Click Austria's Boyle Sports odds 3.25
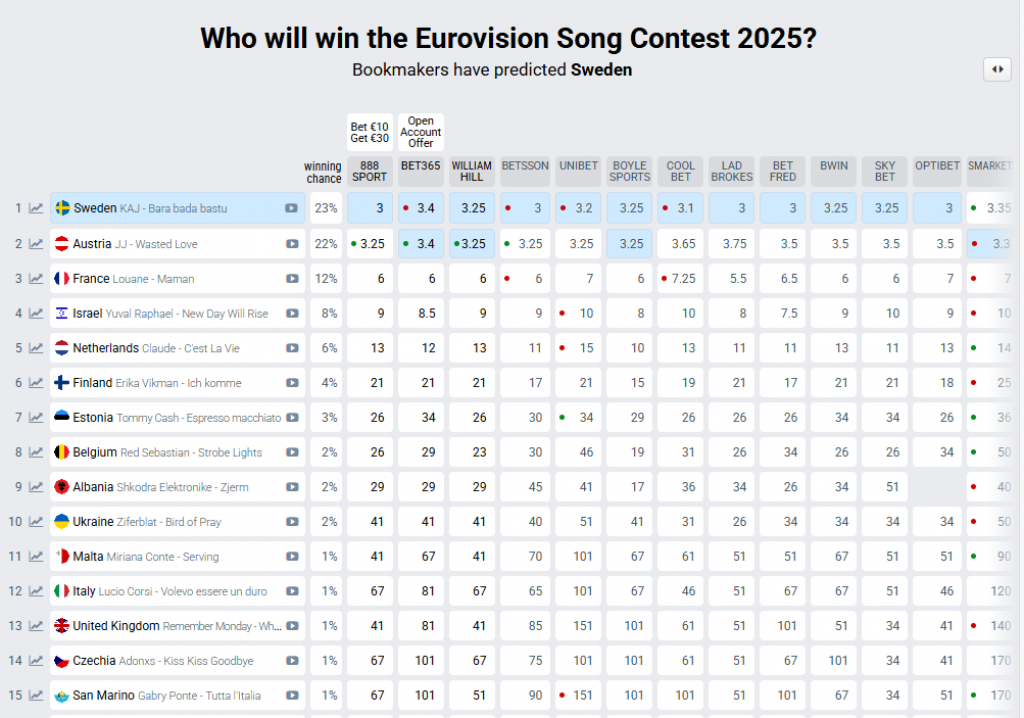Image resolution: width=1024 pixels, height=718 pixels. click(629, 243)
